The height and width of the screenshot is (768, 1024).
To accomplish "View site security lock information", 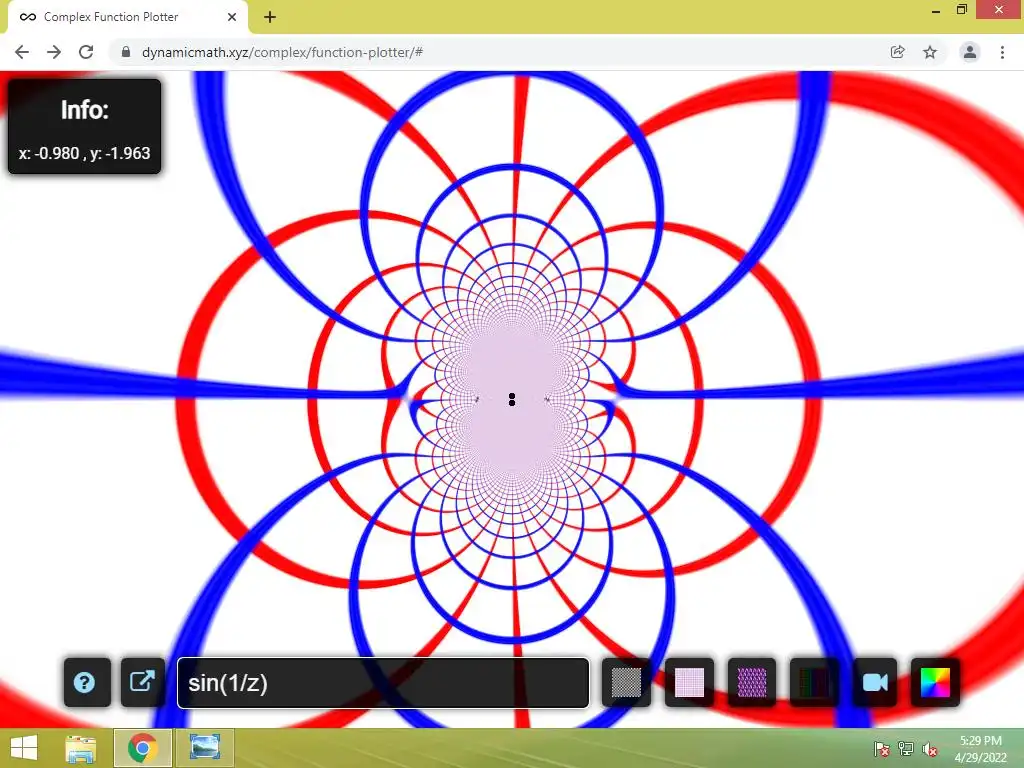I will [126, 52].
